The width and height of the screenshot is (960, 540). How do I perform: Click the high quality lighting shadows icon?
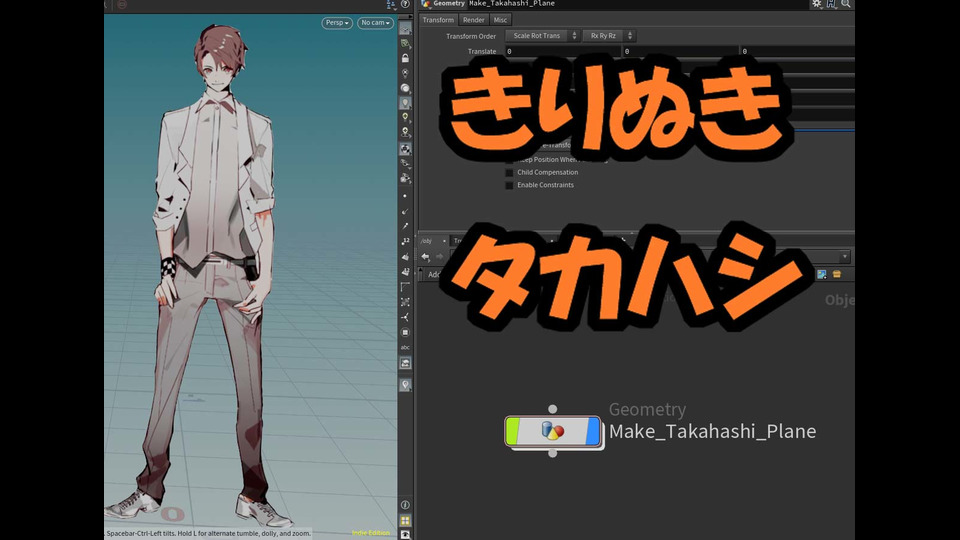tap(405, 132)
